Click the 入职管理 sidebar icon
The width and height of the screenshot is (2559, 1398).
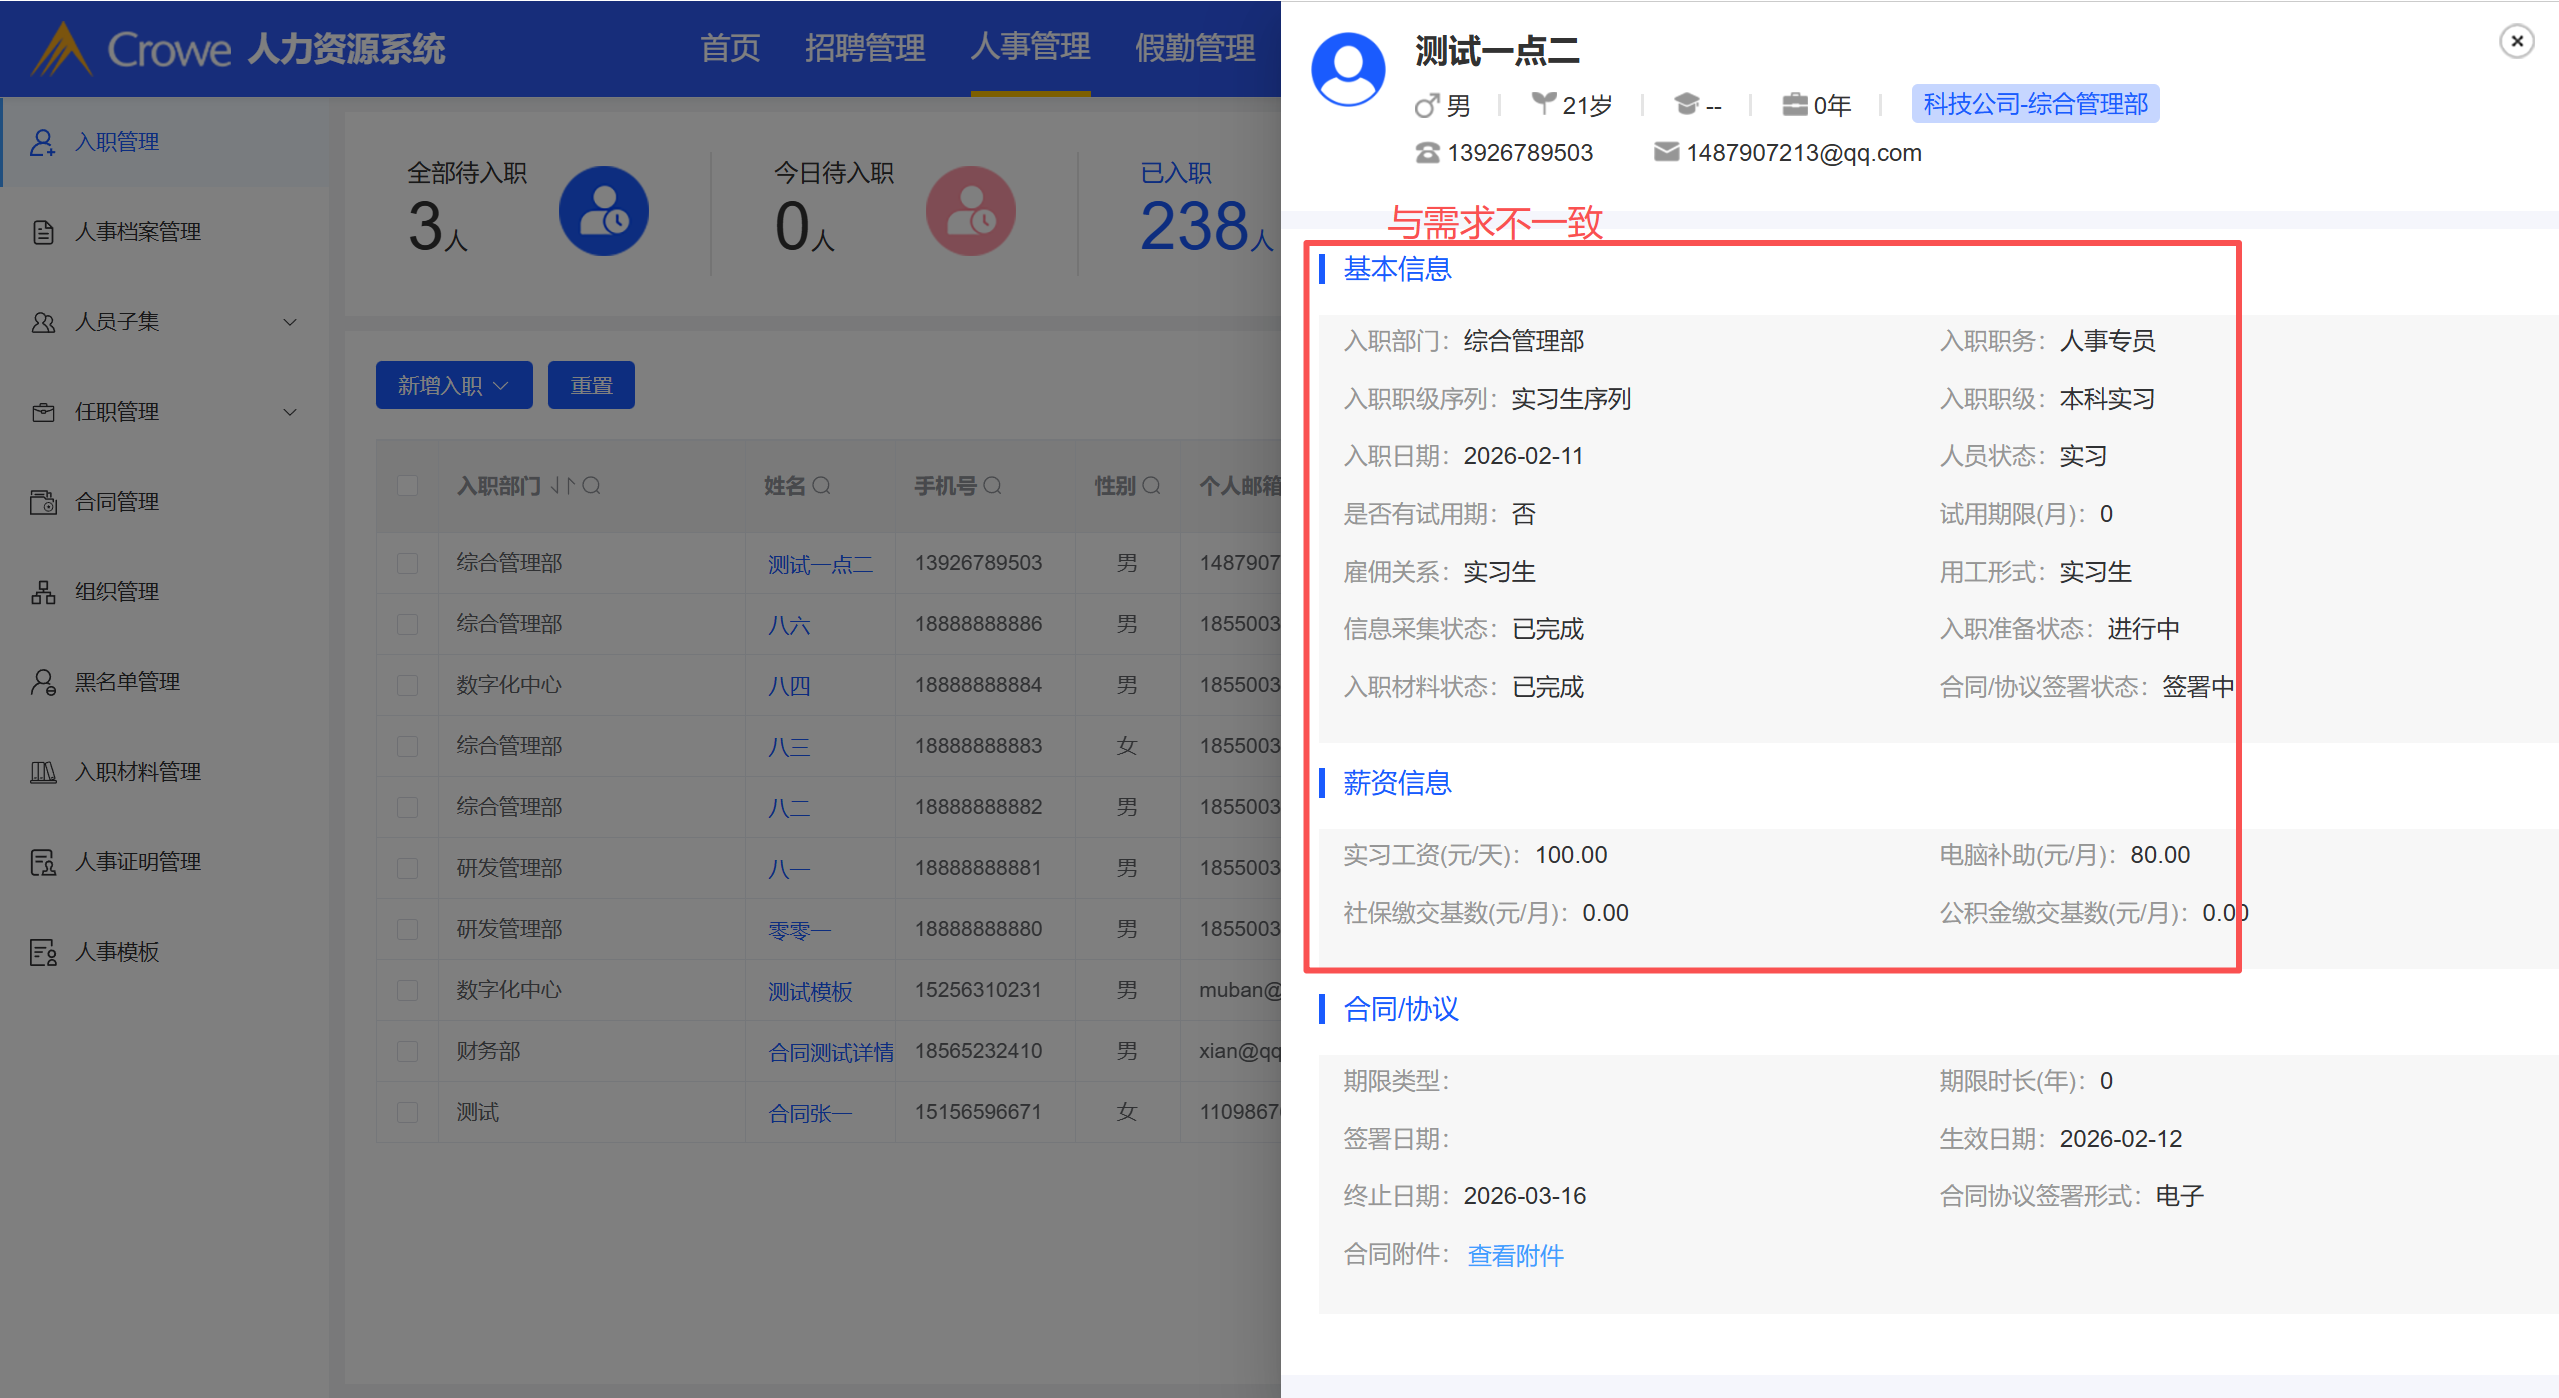point(42,142)
